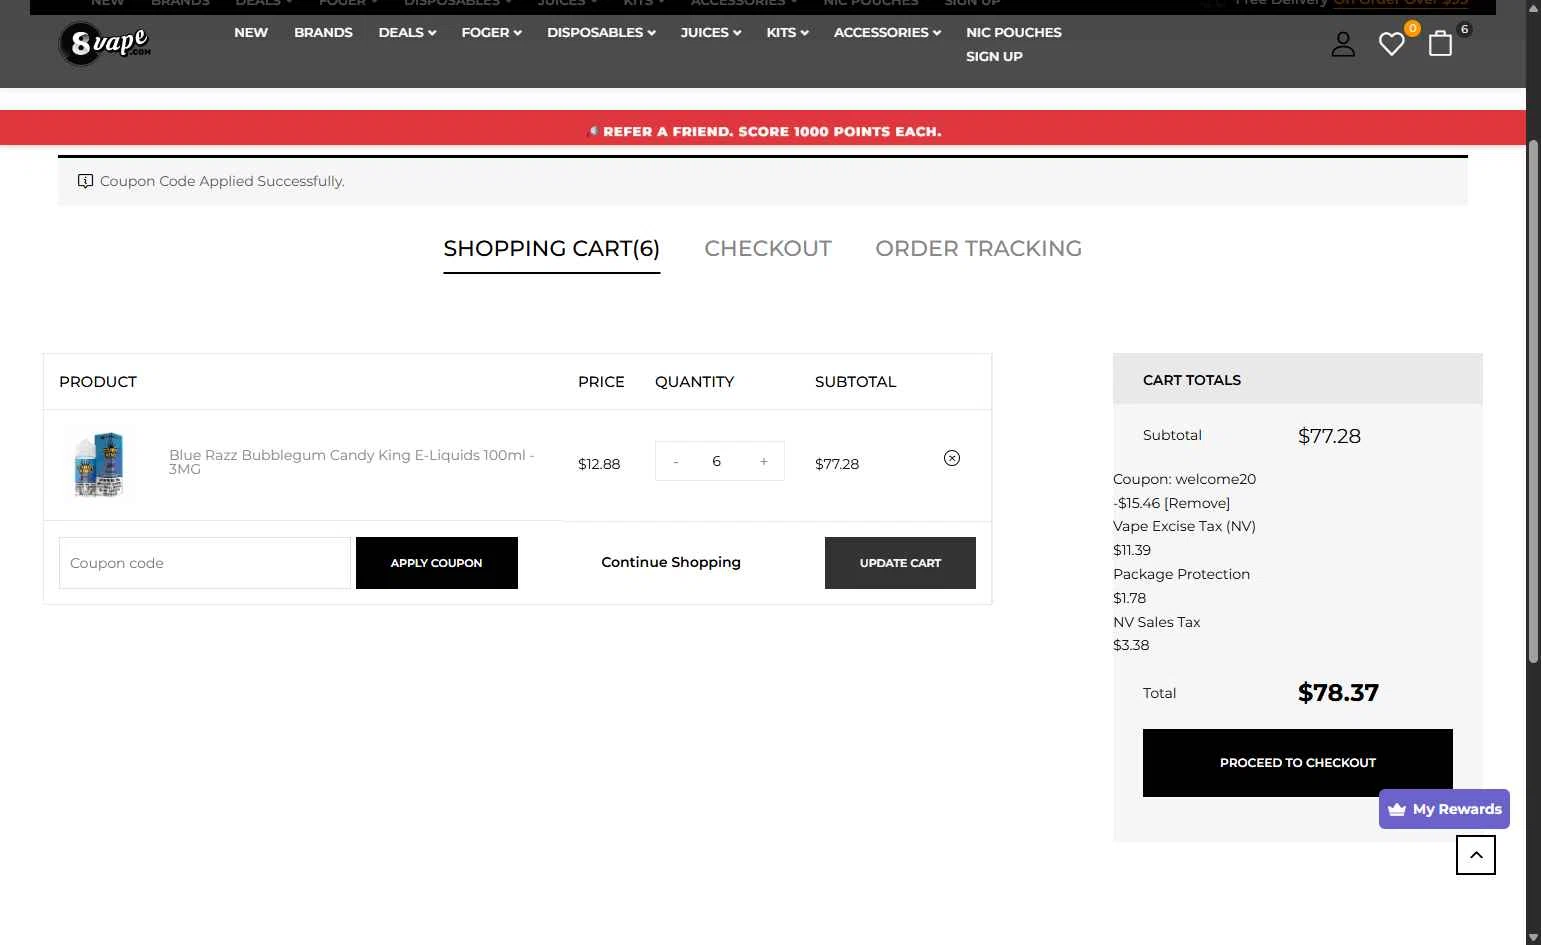Click the Cart Totals heading
The height and width of the screenshot is (945, 1541).
1192,380
